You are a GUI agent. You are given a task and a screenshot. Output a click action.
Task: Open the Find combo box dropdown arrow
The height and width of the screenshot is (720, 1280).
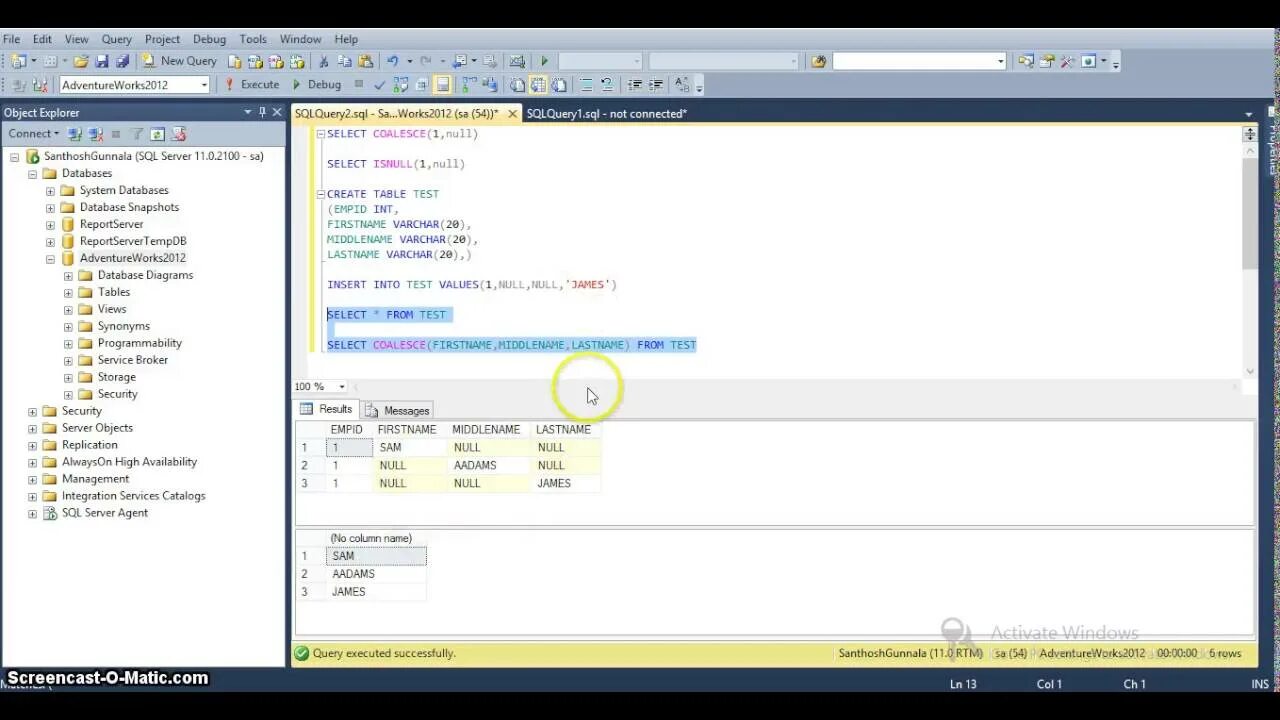pos(1000,61)
